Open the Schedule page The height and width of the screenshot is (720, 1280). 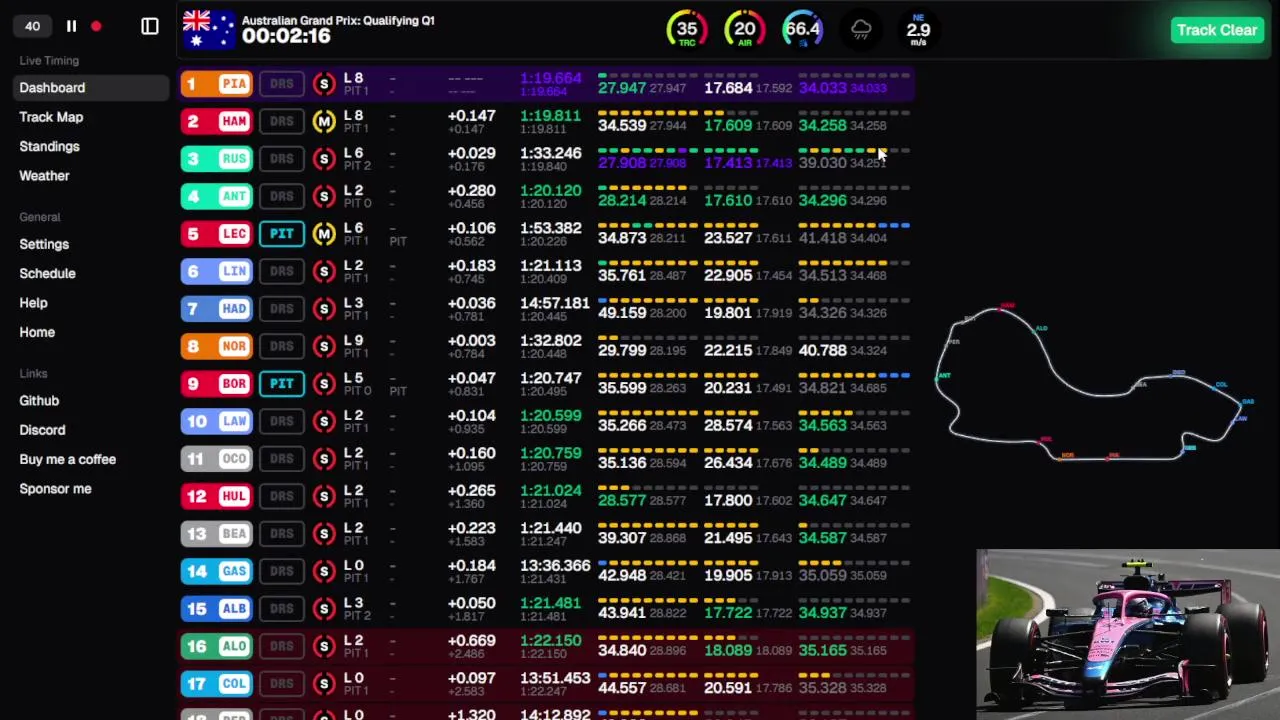47,273
